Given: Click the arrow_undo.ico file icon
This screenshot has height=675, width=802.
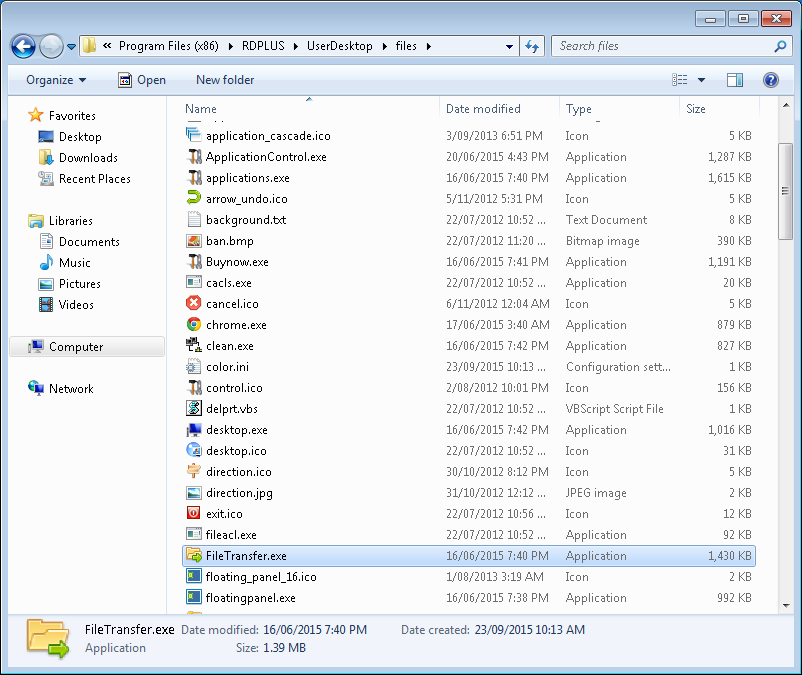Looking at the screenshot, I should coord(194,199).
